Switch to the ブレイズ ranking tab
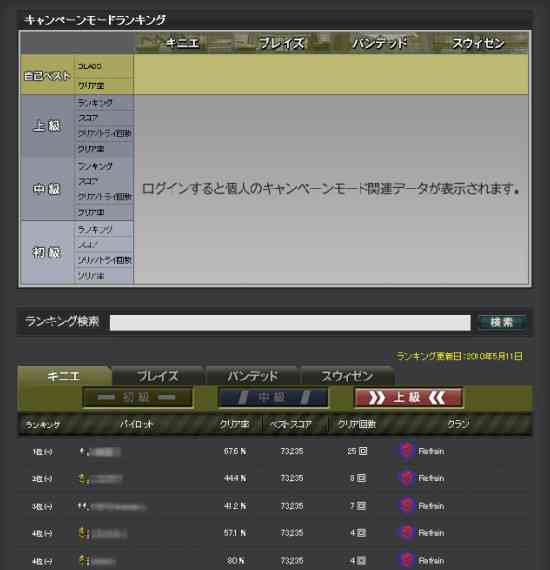This screenshot has height=570, width=550. click(158, 376)
